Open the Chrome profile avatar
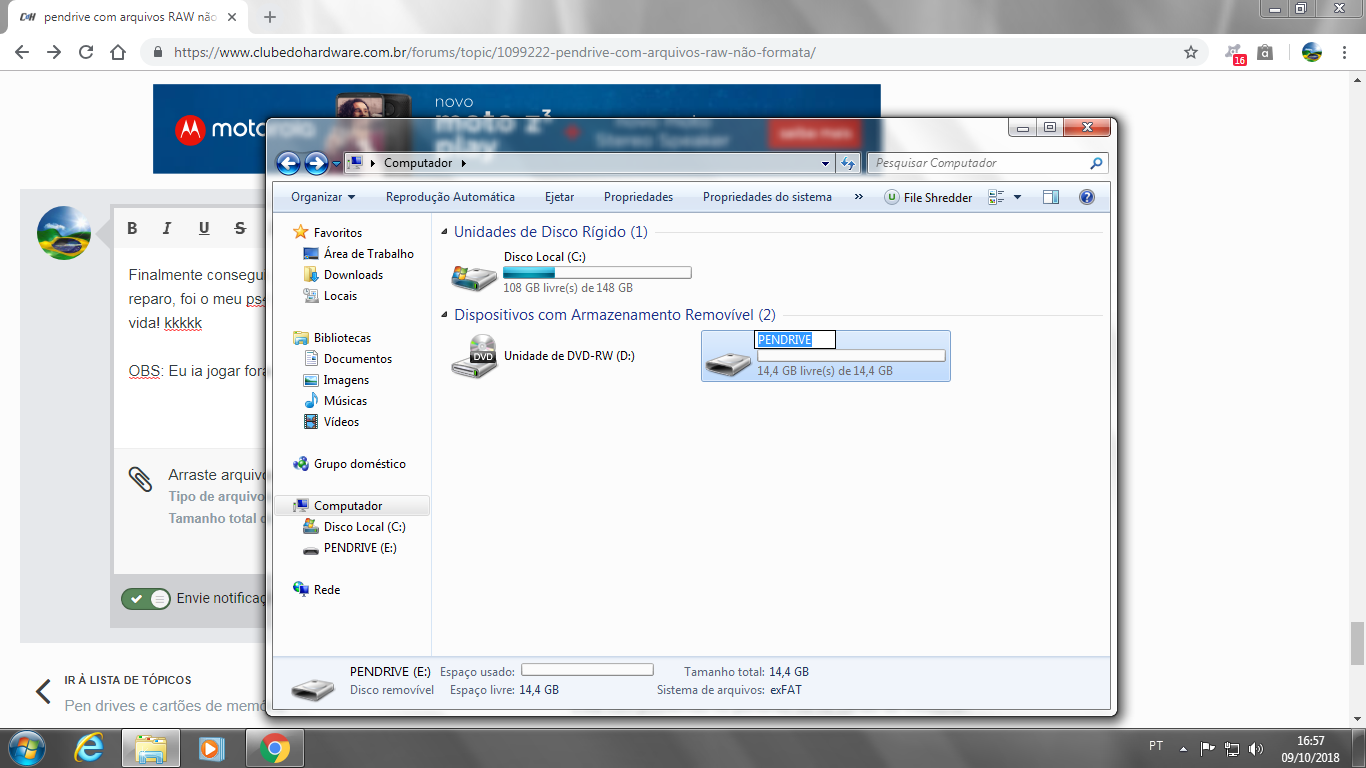The image size is (1366, 768). point(1312,52)
